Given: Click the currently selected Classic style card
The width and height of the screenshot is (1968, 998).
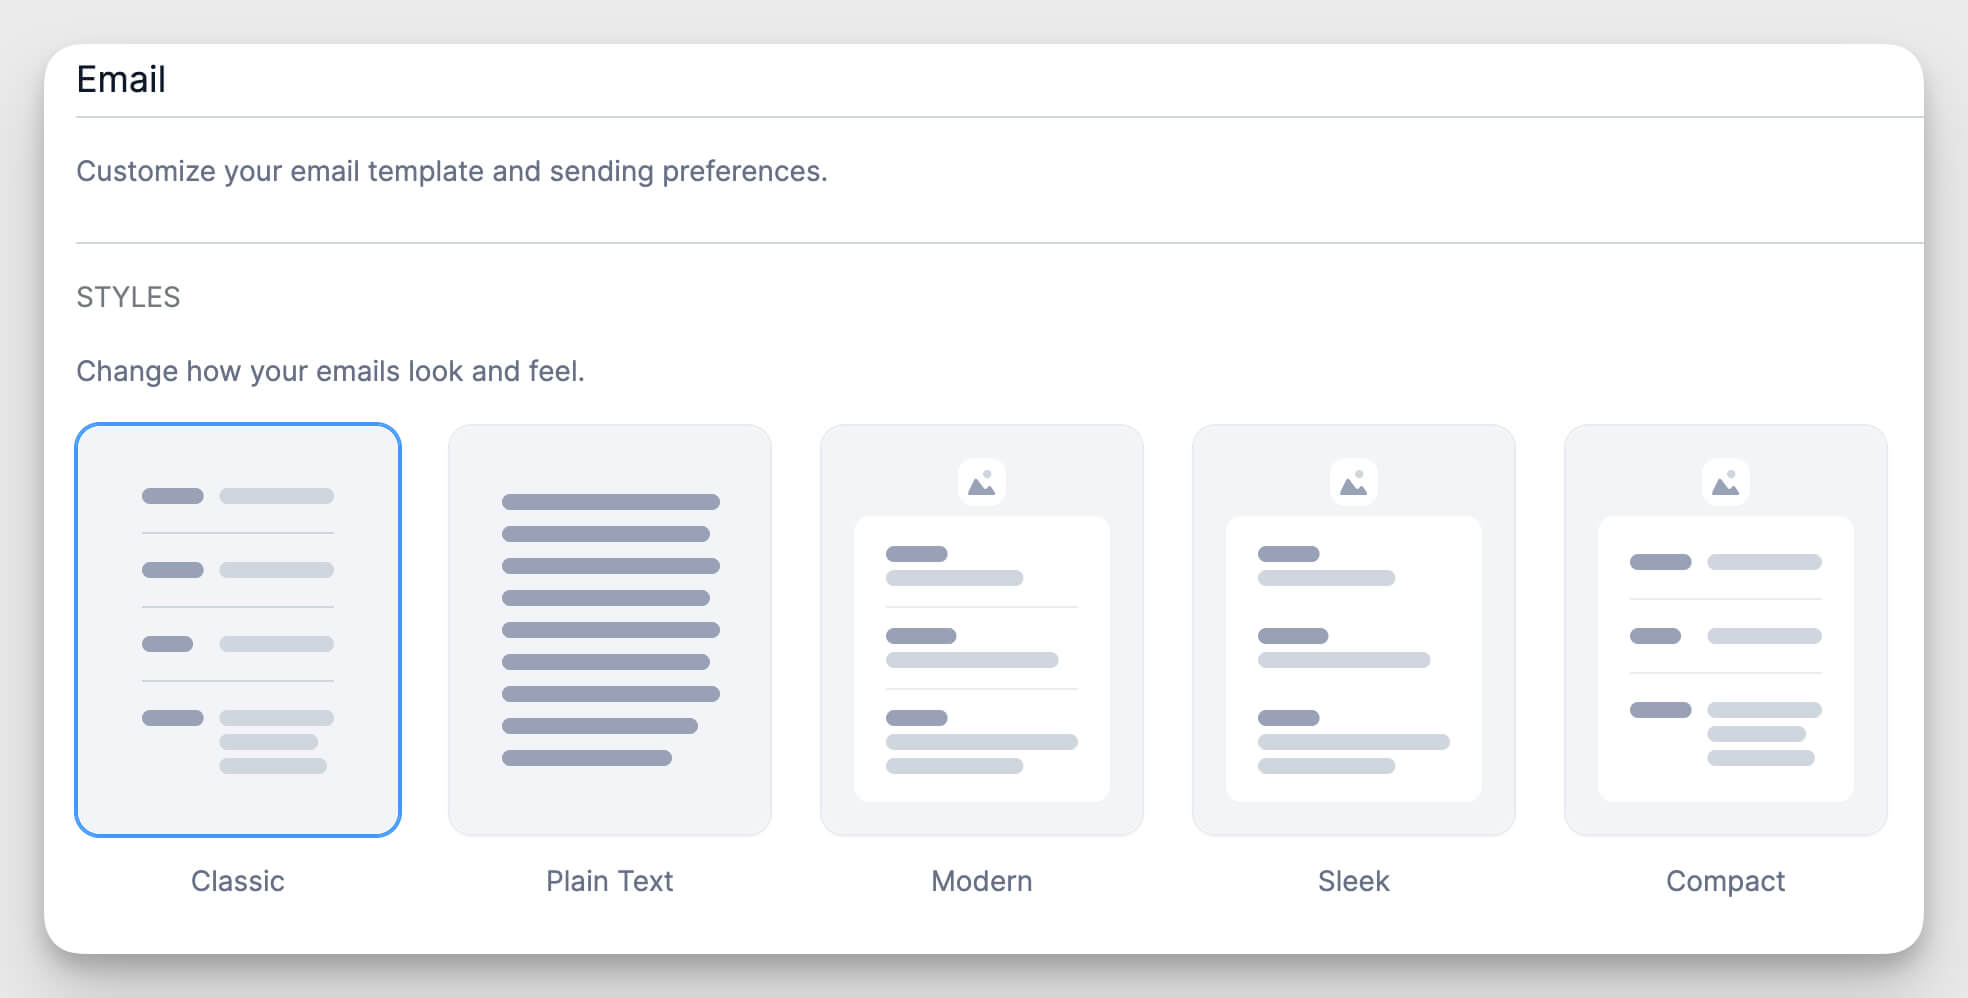Looking at the screenshot, I should [238, 630].
